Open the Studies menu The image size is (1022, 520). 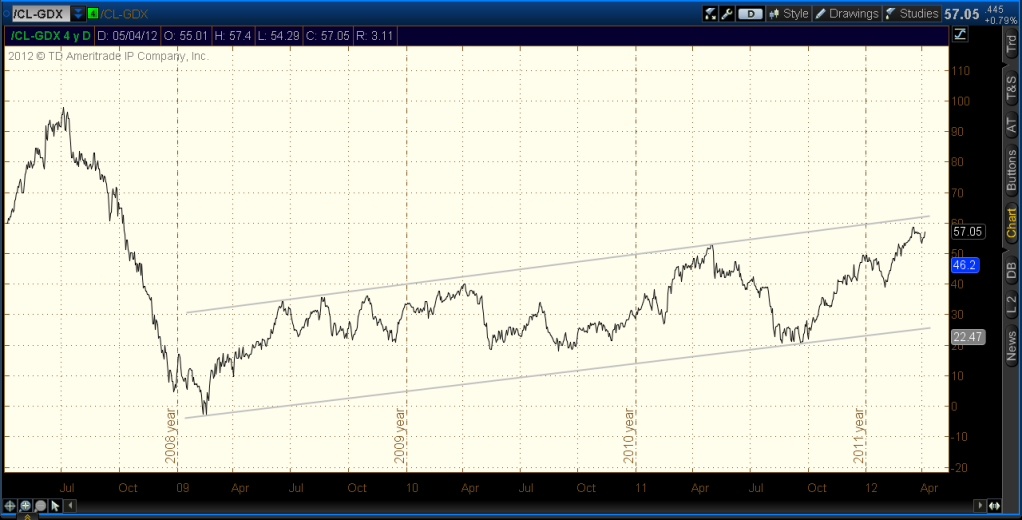coord(911,14)
